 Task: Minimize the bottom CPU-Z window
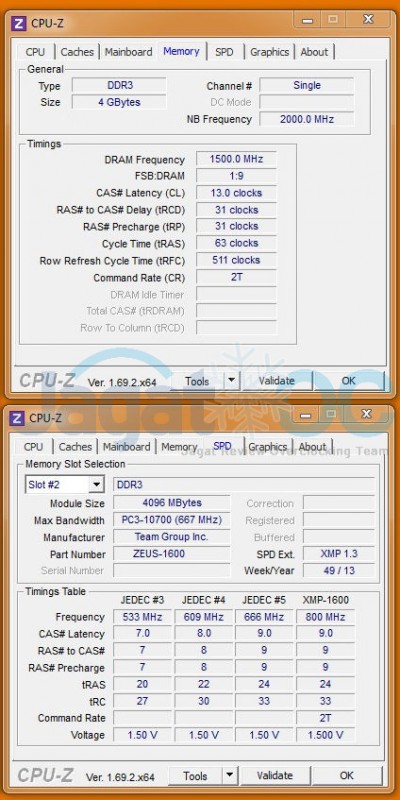(x=307, y=414)
